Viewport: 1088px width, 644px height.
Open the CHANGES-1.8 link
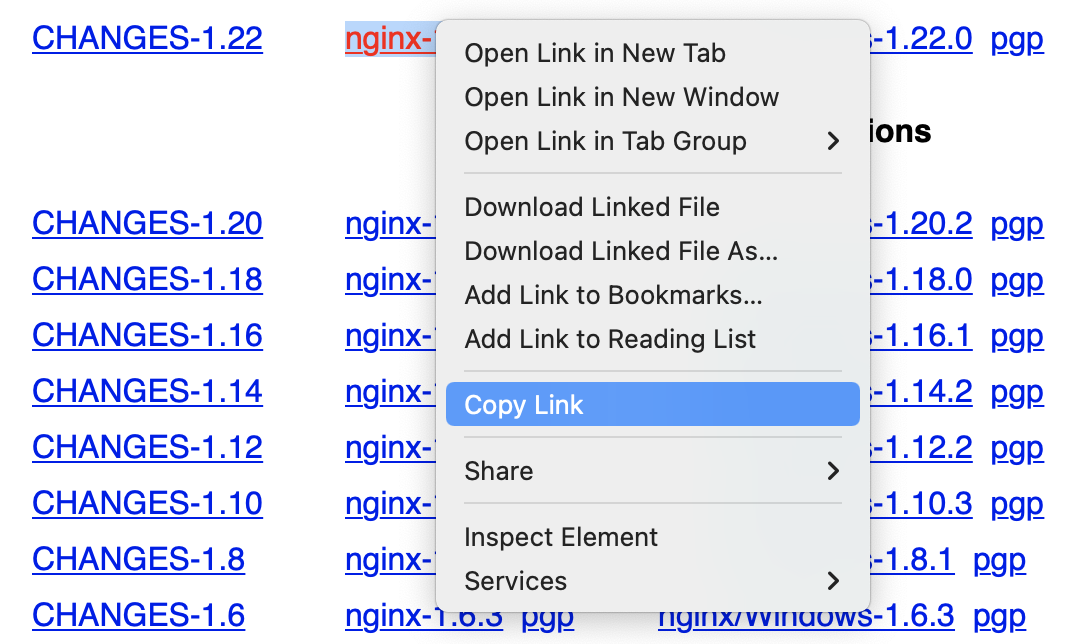pyautogui.click(x=138, y=559)
